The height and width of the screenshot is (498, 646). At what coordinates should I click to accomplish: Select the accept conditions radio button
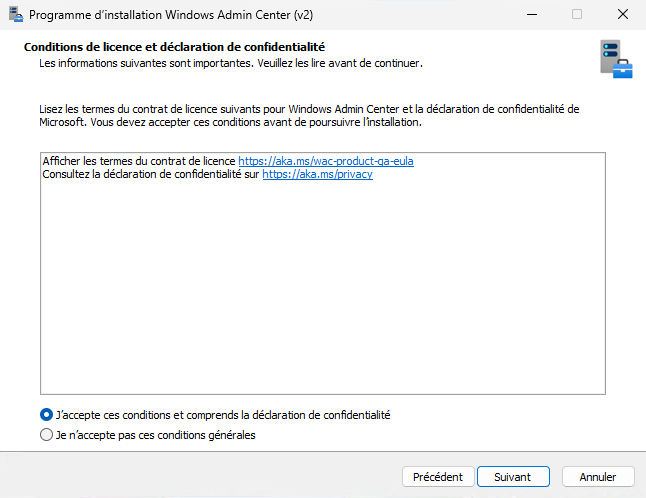[46, 415]
